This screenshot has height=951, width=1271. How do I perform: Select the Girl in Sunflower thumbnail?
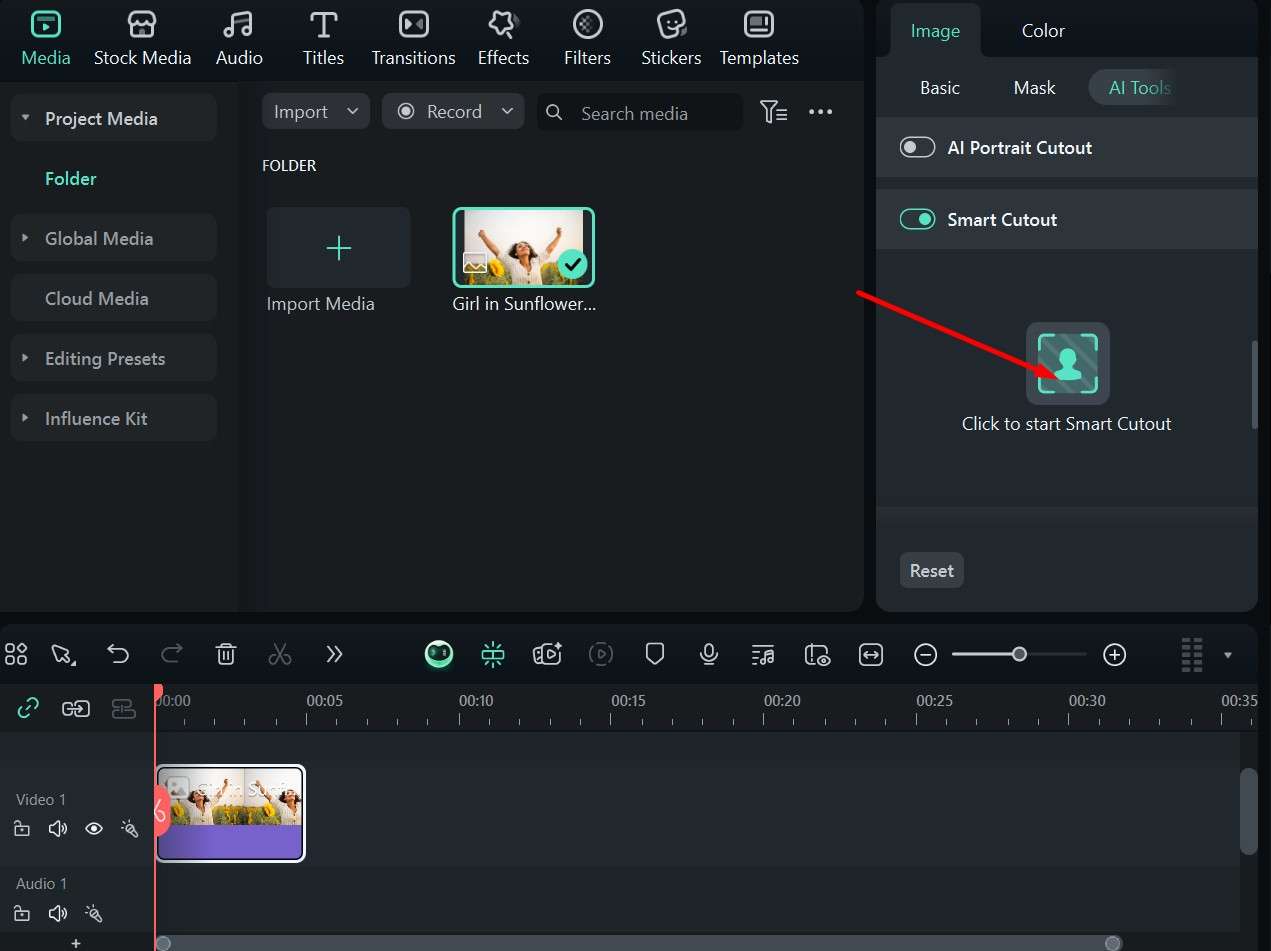tap(524, 248)
